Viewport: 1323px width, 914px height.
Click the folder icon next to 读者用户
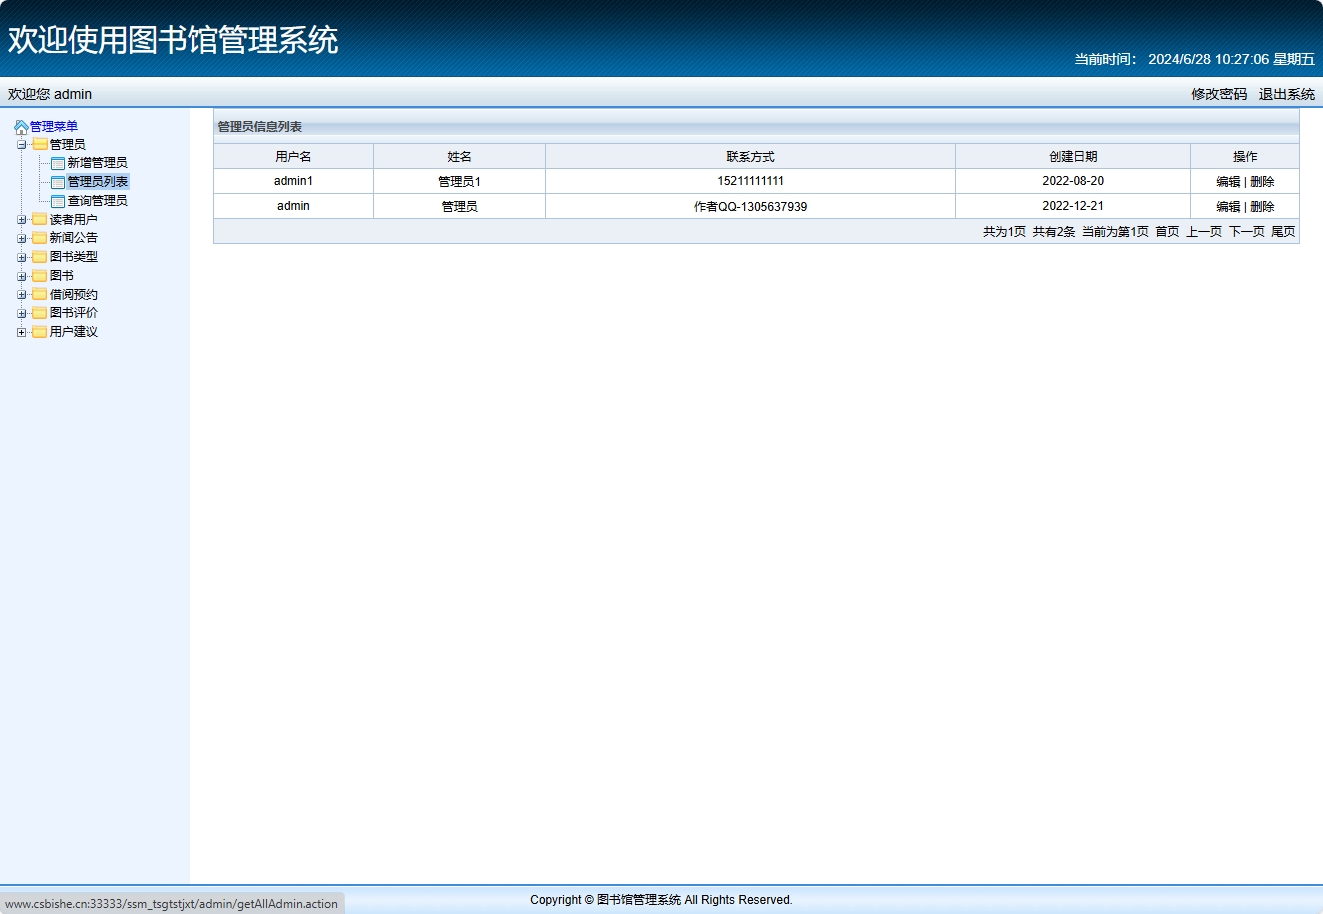point(40,220)
